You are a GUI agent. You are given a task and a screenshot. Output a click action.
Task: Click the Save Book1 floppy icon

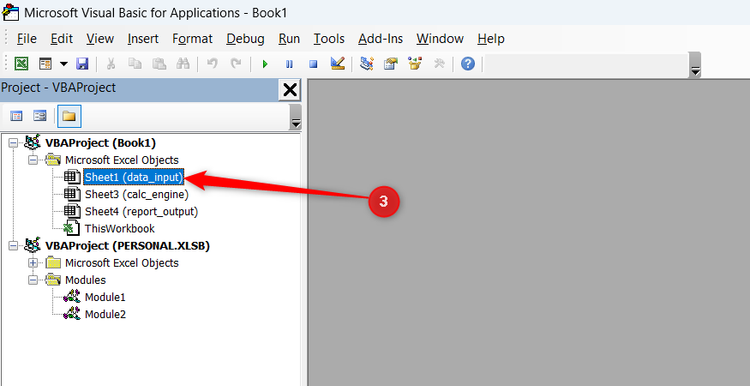coord(82,64)
